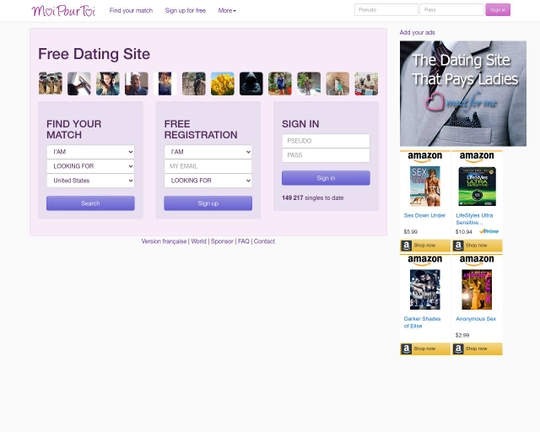Click the MoiPourToi logo
The image size is (540, 432).
pyautogui.click(x=63, y=11)
